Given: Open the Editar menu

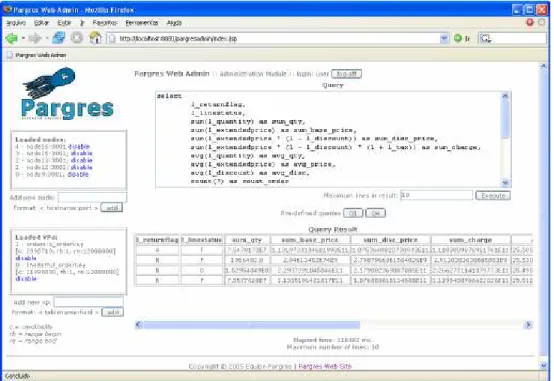Looking at the screenshot, I should coord(41,23).
